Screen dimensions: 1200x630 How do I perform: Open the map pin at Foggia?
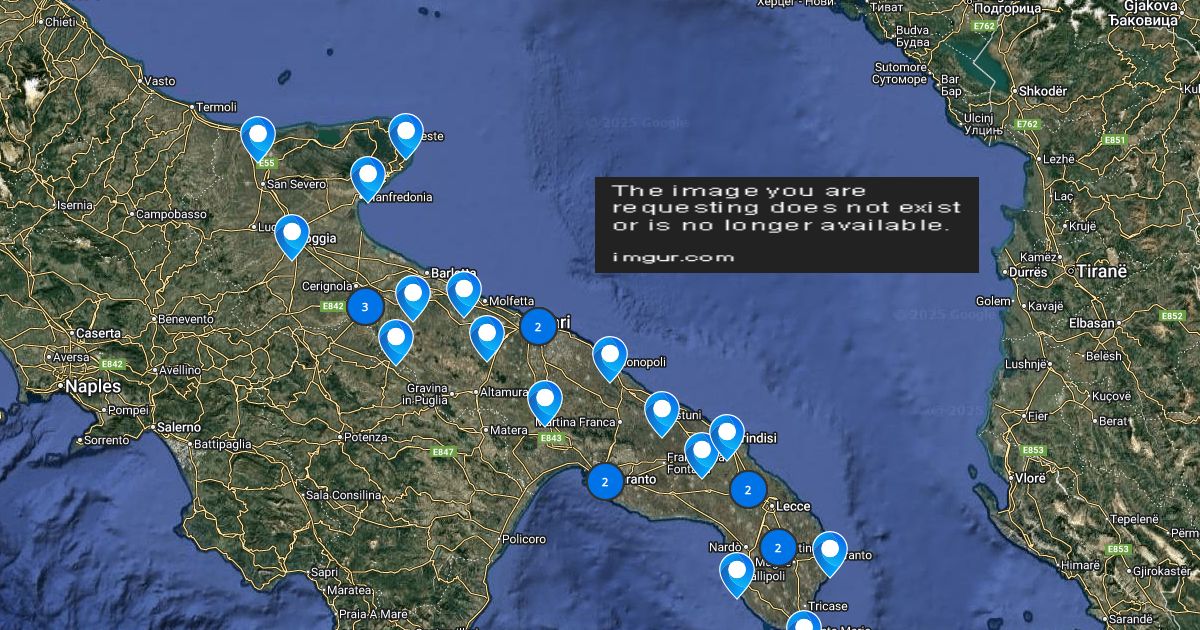coord(291,234)
